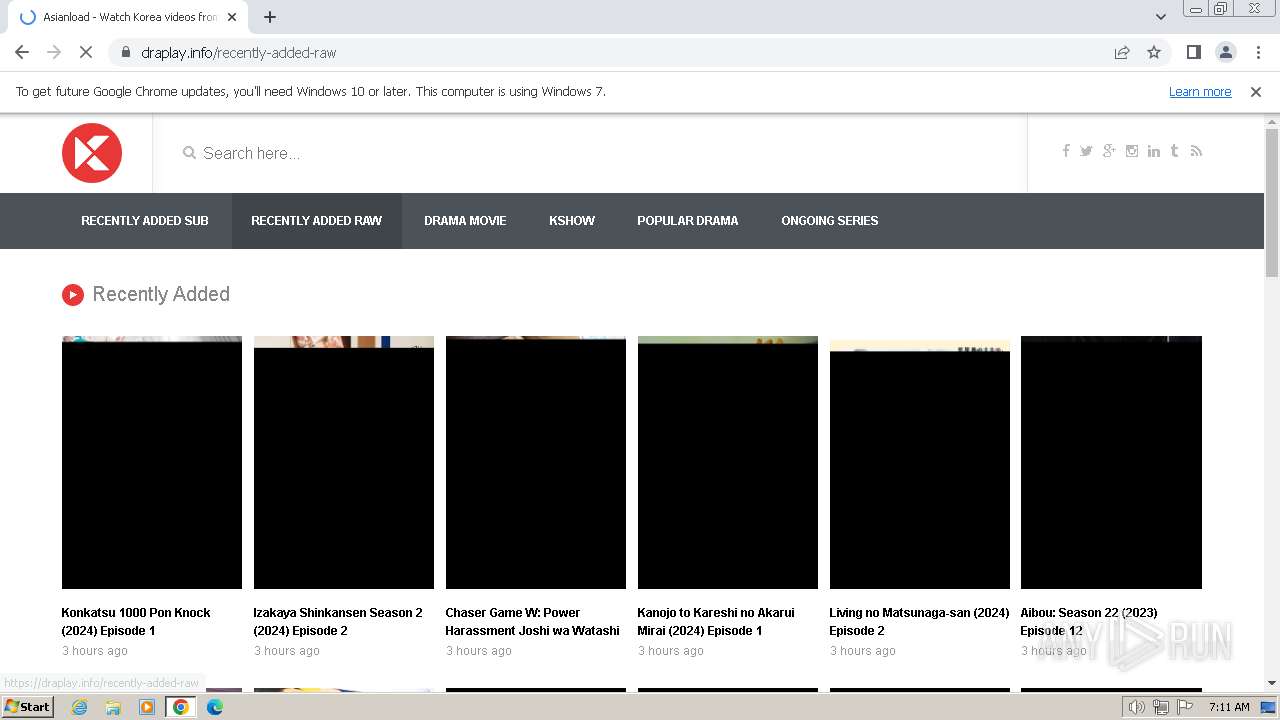Open the Ongoing Series section
The image size is (1280, 720).
(830, 221)
